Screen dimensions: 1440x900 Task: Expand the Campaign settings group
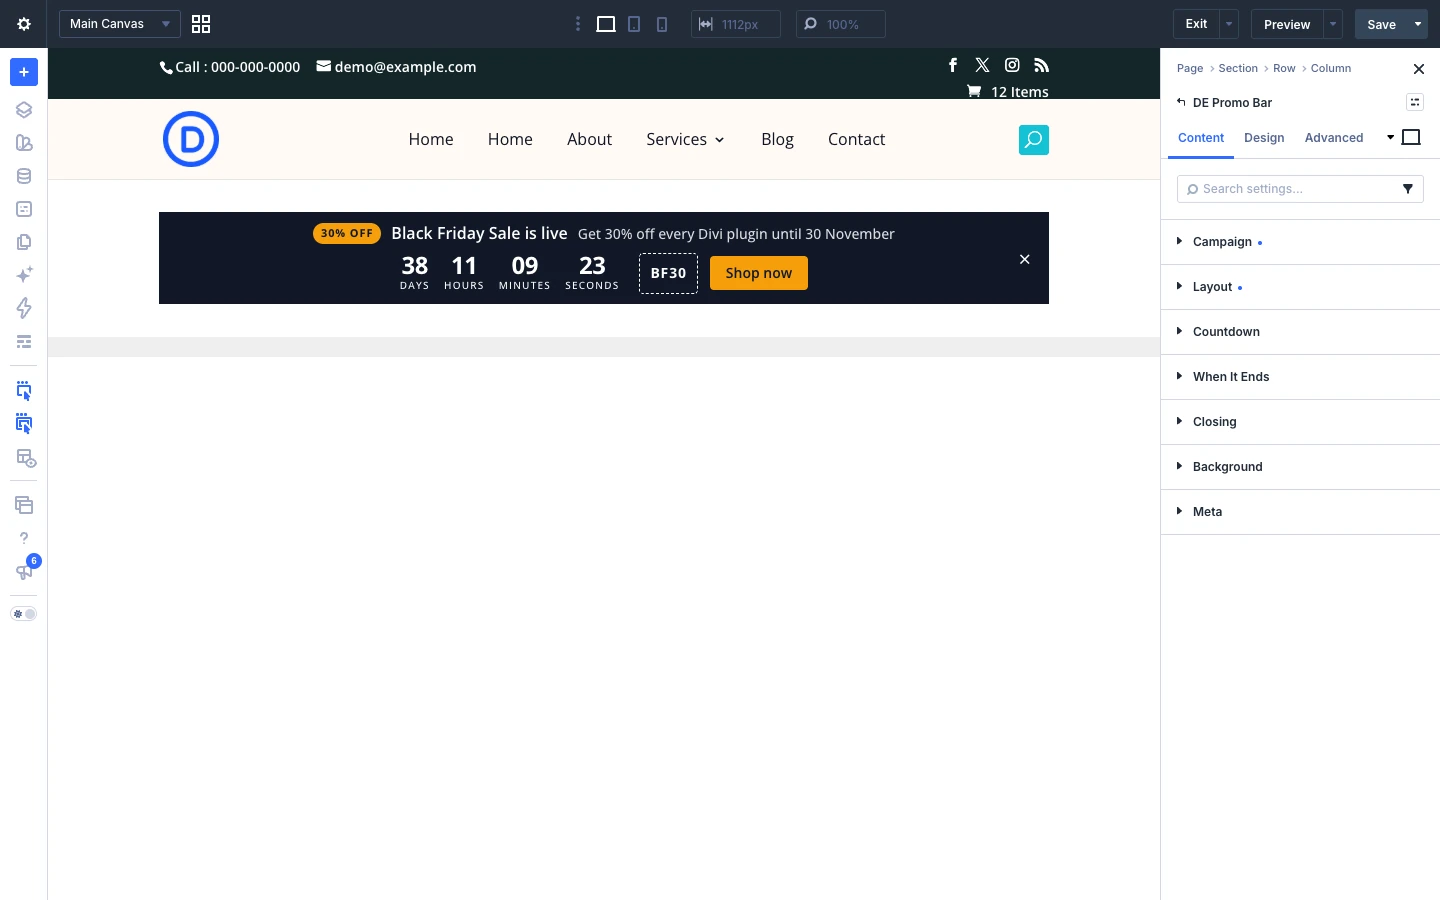point(1300,242)
